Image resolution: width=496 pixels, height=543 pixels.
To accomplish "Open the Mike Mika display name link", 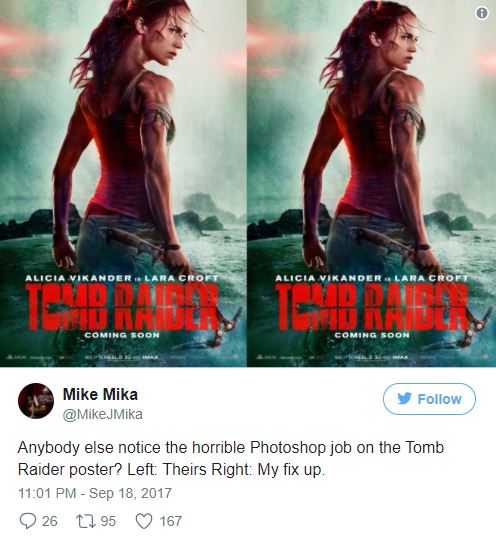I will (100, 394).
